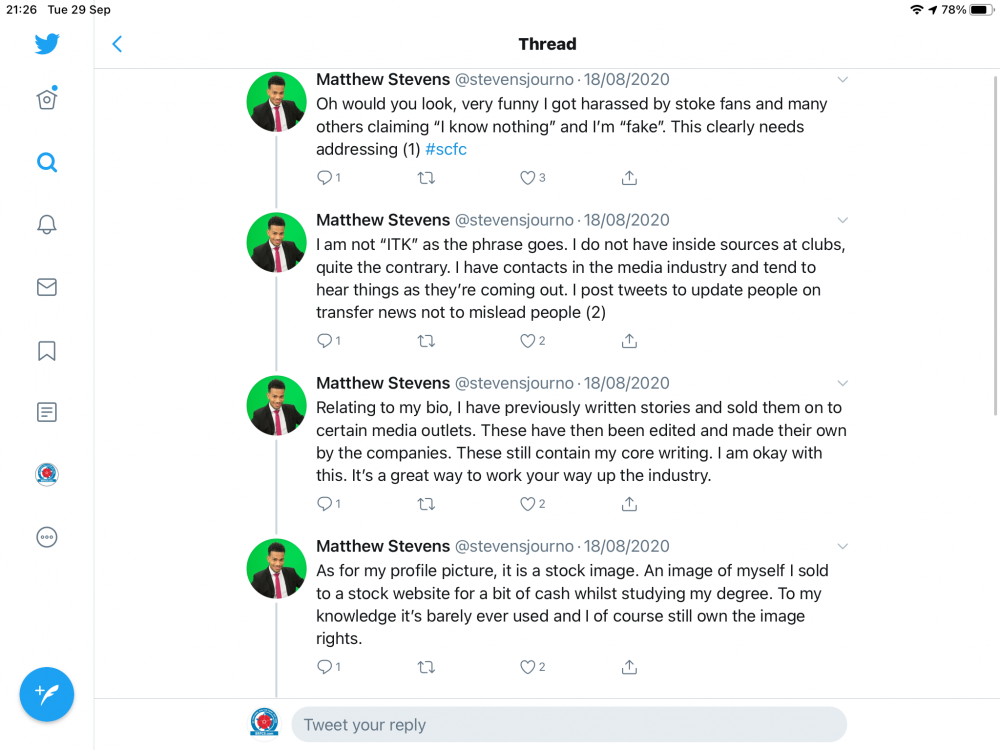Image resolution: width=1000 pixels, height=750 pixels.
Task: Like the first tweet about stoke fans
Action: [x=528, y=178]
